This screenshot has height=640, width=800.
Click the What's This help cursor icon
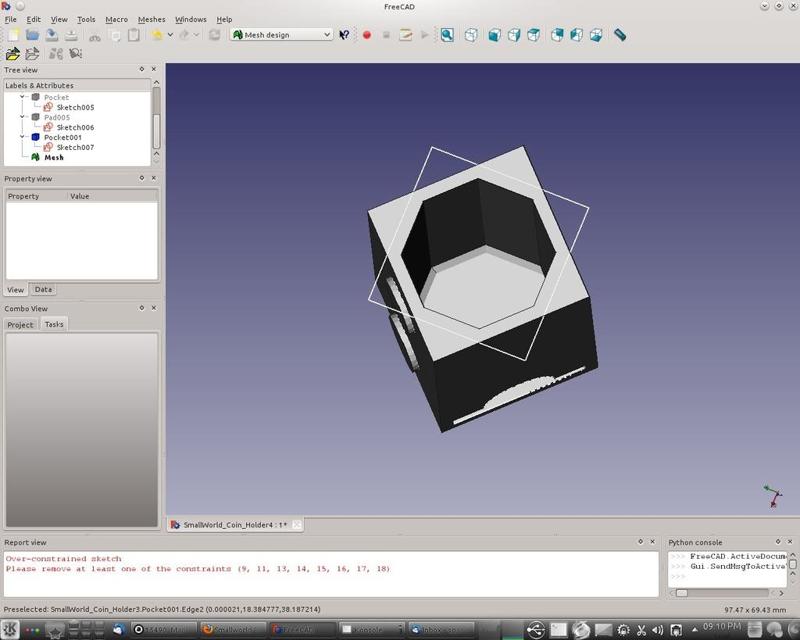344,35
